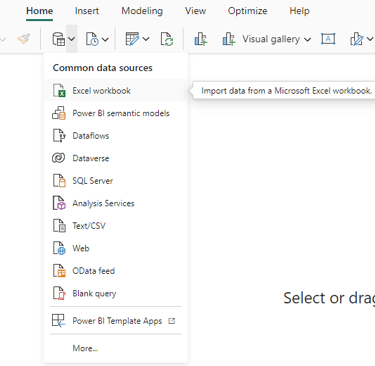Click the Format painter brush icon

click(x=24, y=39)
